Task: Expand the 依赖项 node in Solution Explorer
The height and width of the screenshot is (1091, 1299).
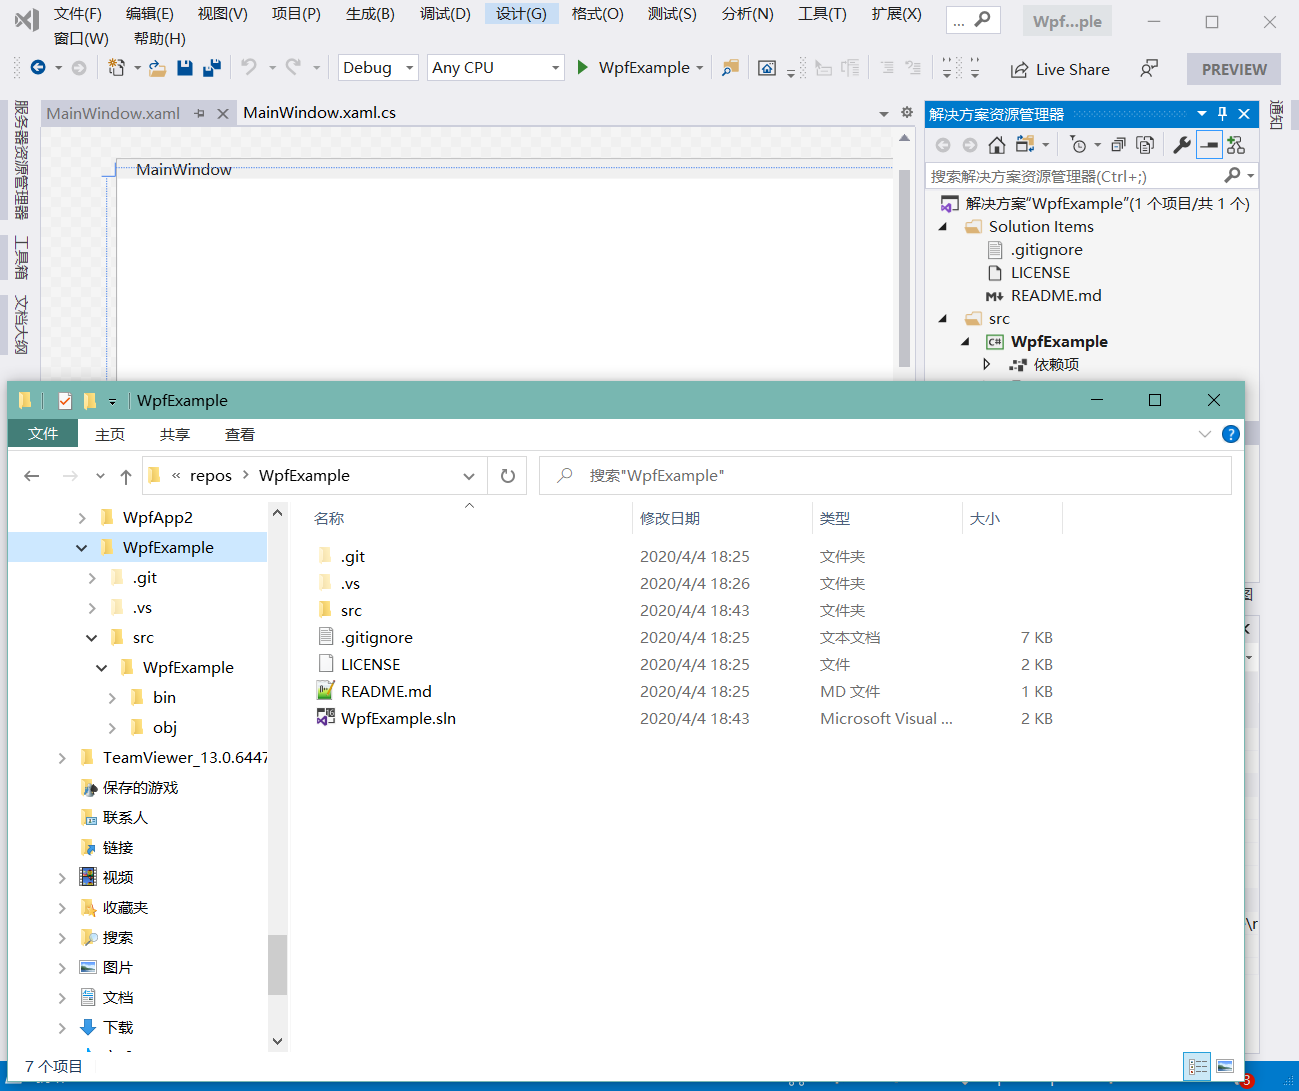Action: (987, 365)
